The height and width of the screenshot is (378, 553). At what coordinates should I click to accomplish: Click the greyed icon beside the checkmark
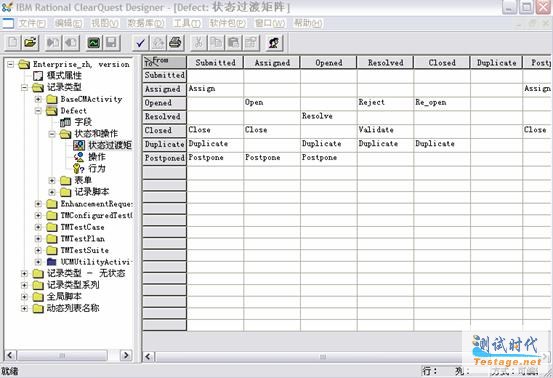(x=158, y=43)
